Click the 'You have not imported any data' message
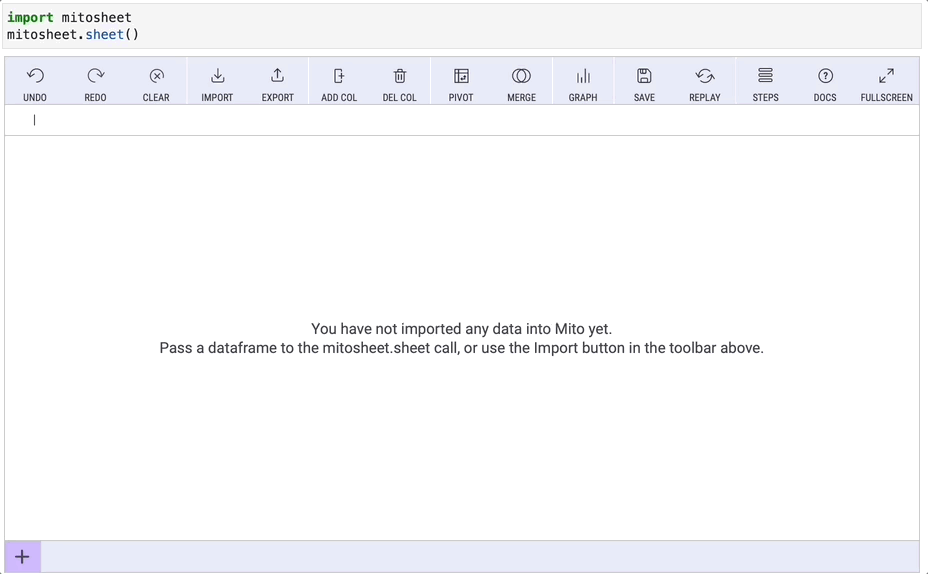The image size is (928, 574). coord(462,329)
